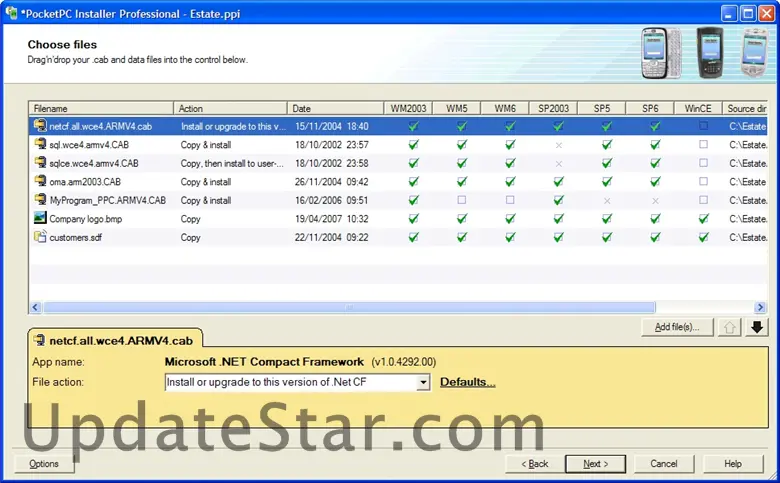Sort by the Date column header
This screenshot has width=780, height=483.
(x=335, y=108)
